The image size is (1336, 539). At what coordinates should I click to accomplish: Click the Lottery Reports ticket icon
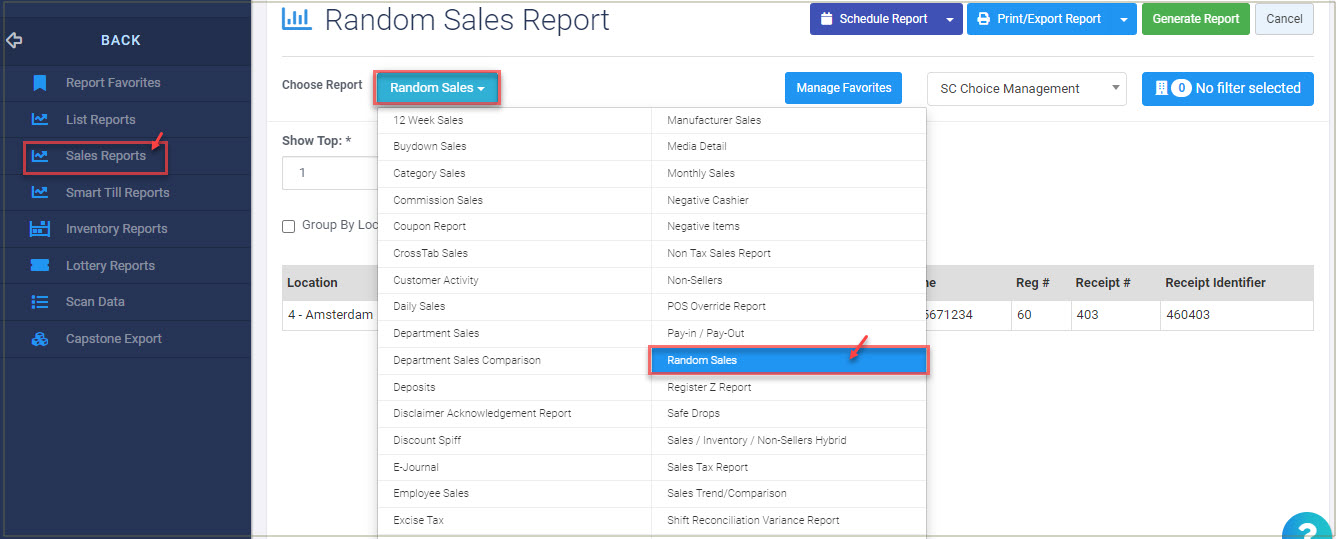(x=40, y=266)
